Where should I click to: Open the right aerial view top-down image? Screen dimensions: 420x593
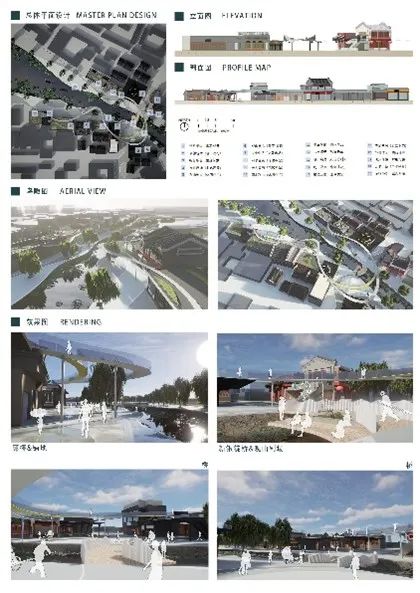click(315, 254)
